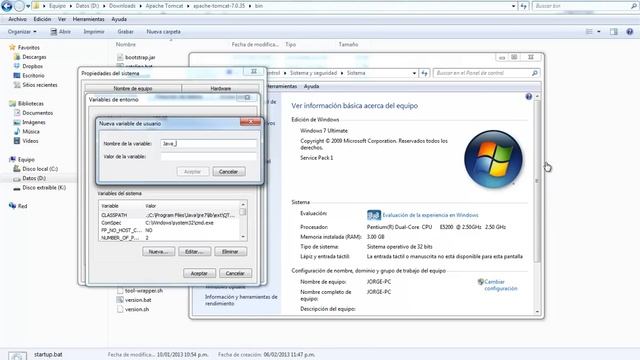The width and height of the screenshot is (640, 360).
Task: Click the Nombre de la variable field
Action: [x=208, y=144]
